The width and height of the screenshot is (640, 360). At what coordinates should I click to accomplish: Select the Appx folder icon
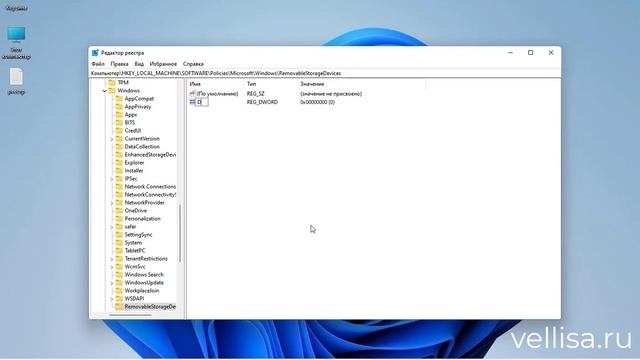[119, 115]
